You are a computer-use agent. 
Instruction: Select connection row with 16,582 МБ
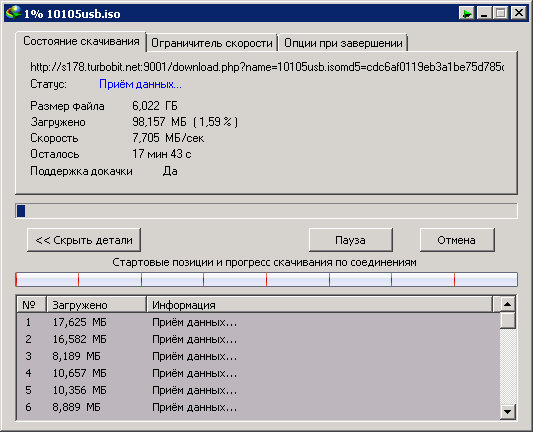click(x=258, y=339)
